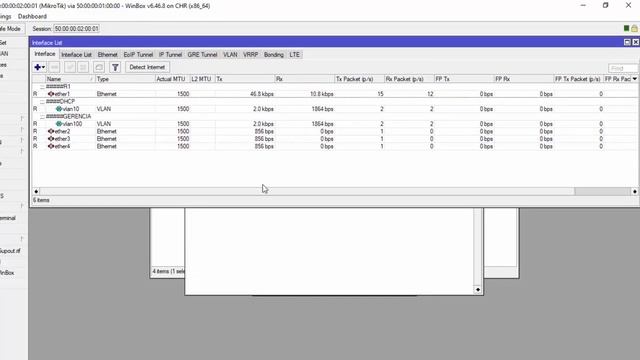The height and width of the screenshot is (360, 640).
Task: Open the LTE tab
Action: pos(294,54)
